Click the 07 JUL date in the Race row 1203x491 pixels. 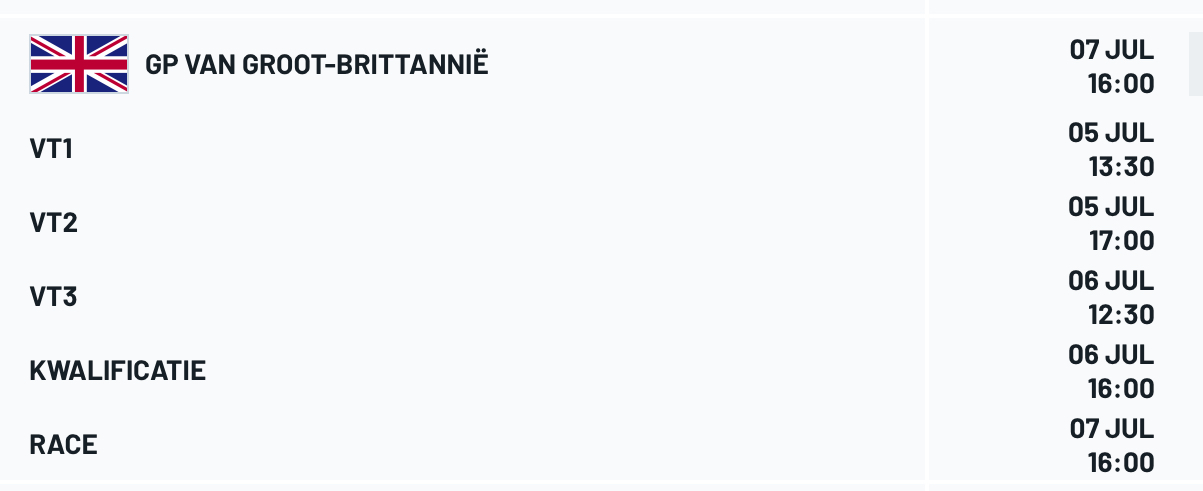[1111, 429]
